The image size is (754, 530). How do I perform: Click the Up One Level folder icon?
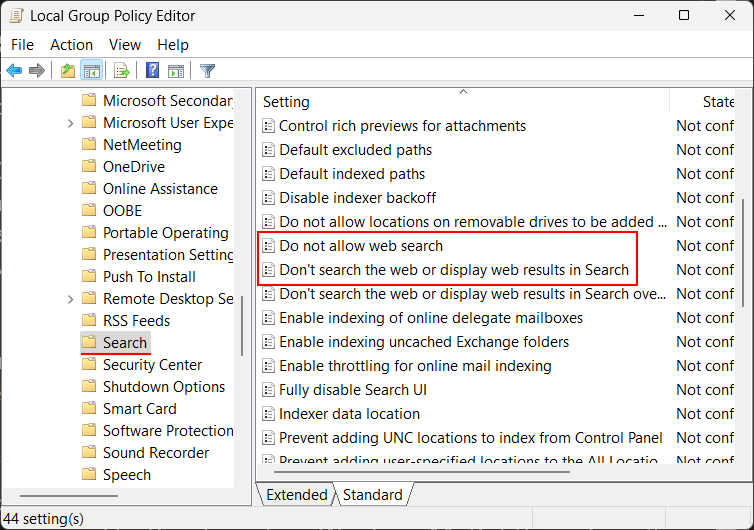[67, 70]
